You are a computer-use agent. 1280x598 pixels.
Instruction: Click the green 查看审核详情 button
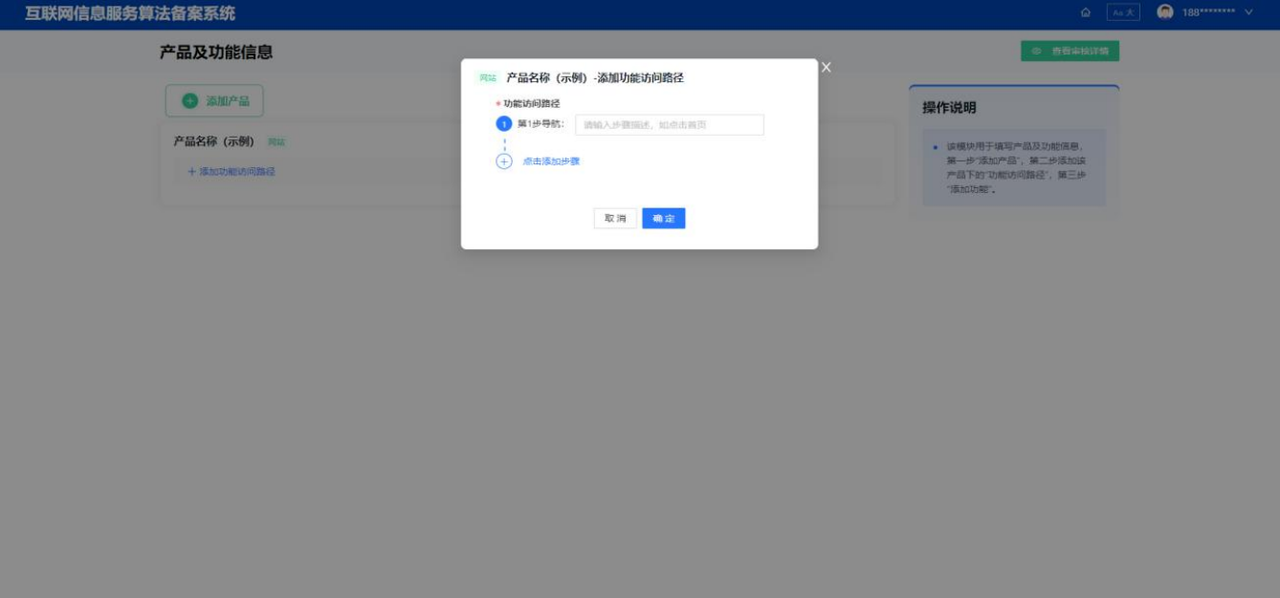click(x=1070, y=51)
